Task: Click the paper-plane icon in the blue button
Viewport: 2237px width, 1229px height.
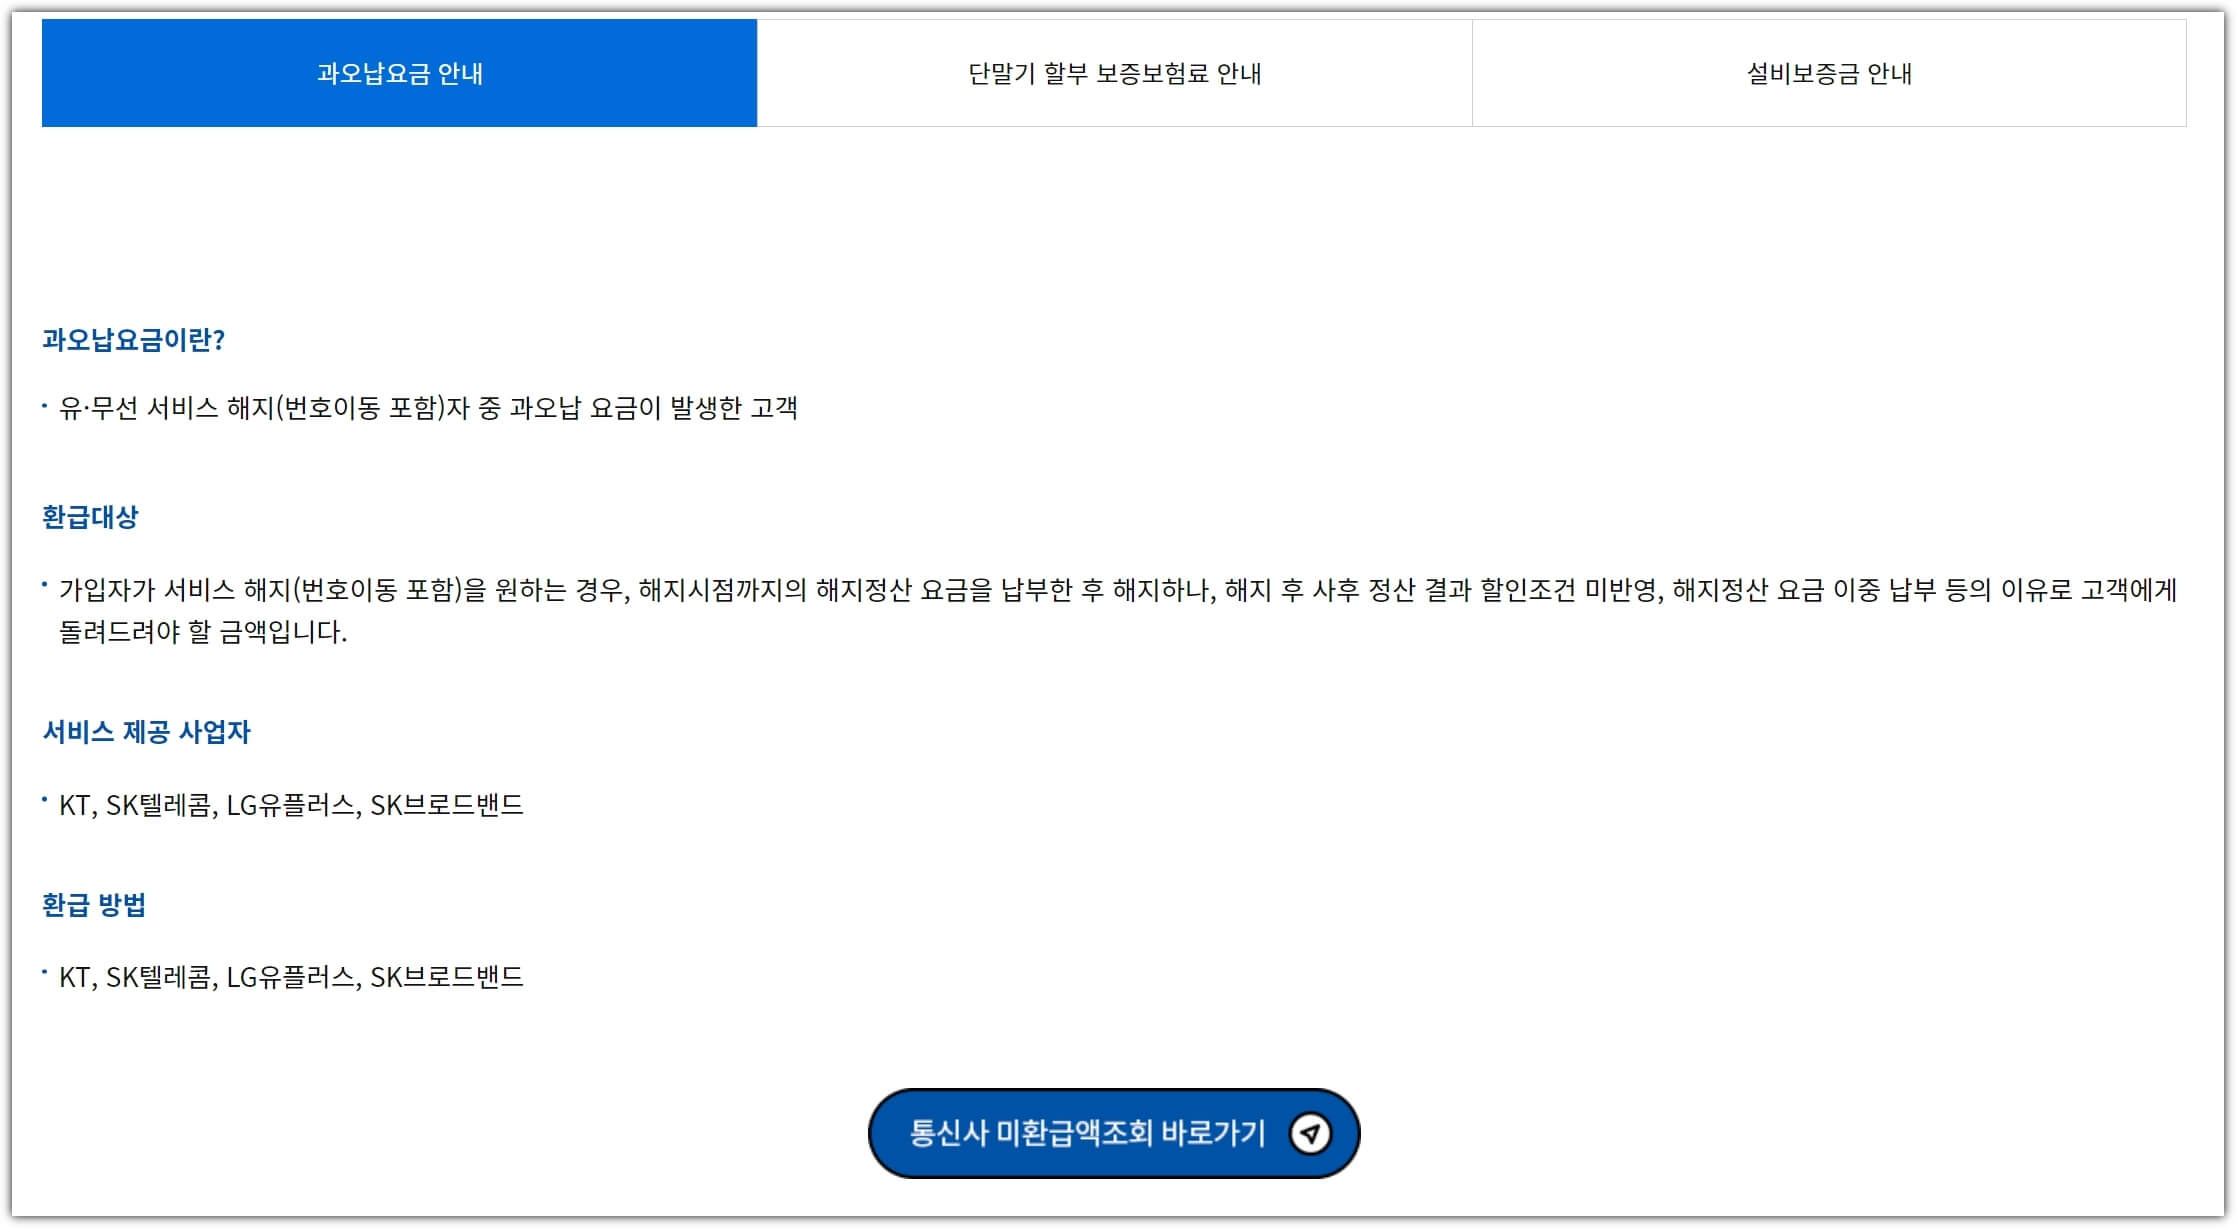Action: [x=1313, y=1132]
